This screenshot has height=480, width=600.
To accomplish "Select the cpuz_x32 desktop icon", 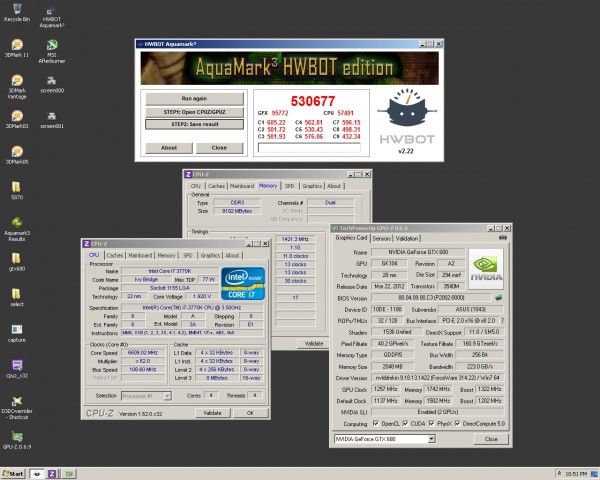I will tap(17, 369).
